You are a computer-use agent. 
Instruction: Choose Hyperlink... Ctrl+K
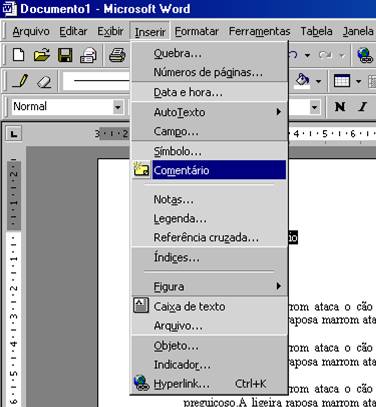pyautogui.click(x=209, y=384)
